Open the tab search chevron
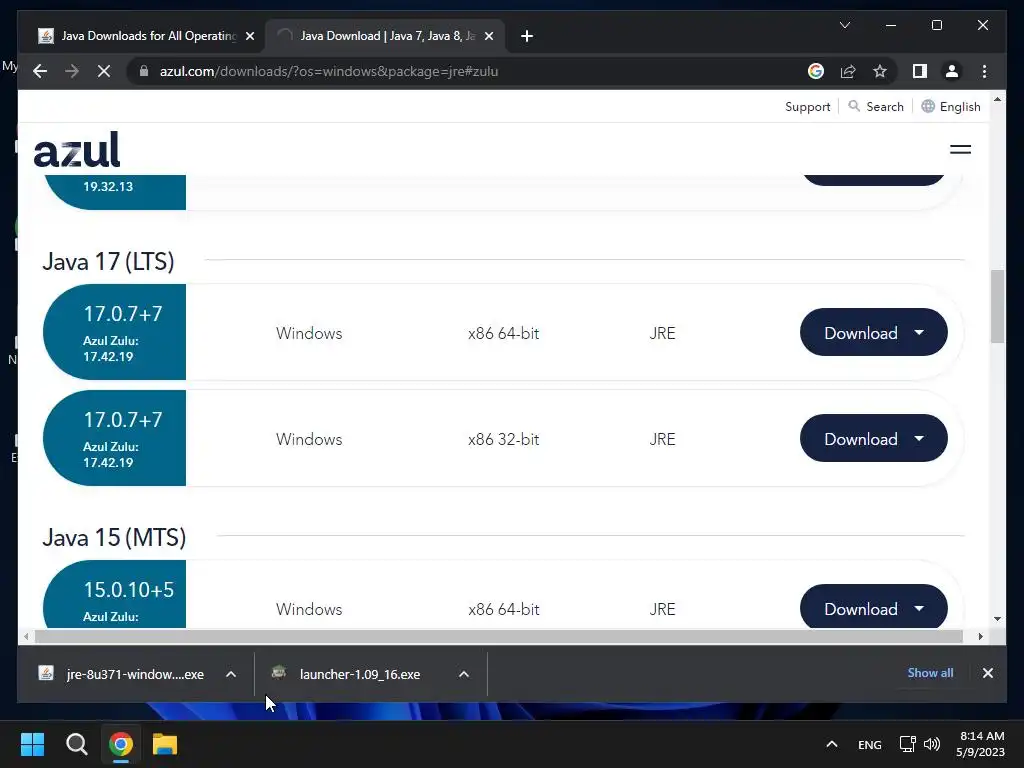This screenshot has height=768, width=1024. click(x=844, y=25)
